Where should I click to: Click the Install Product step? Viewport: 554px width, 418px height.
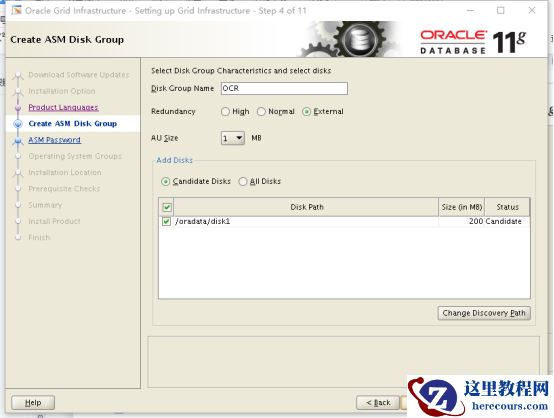[x=54, y=221]
